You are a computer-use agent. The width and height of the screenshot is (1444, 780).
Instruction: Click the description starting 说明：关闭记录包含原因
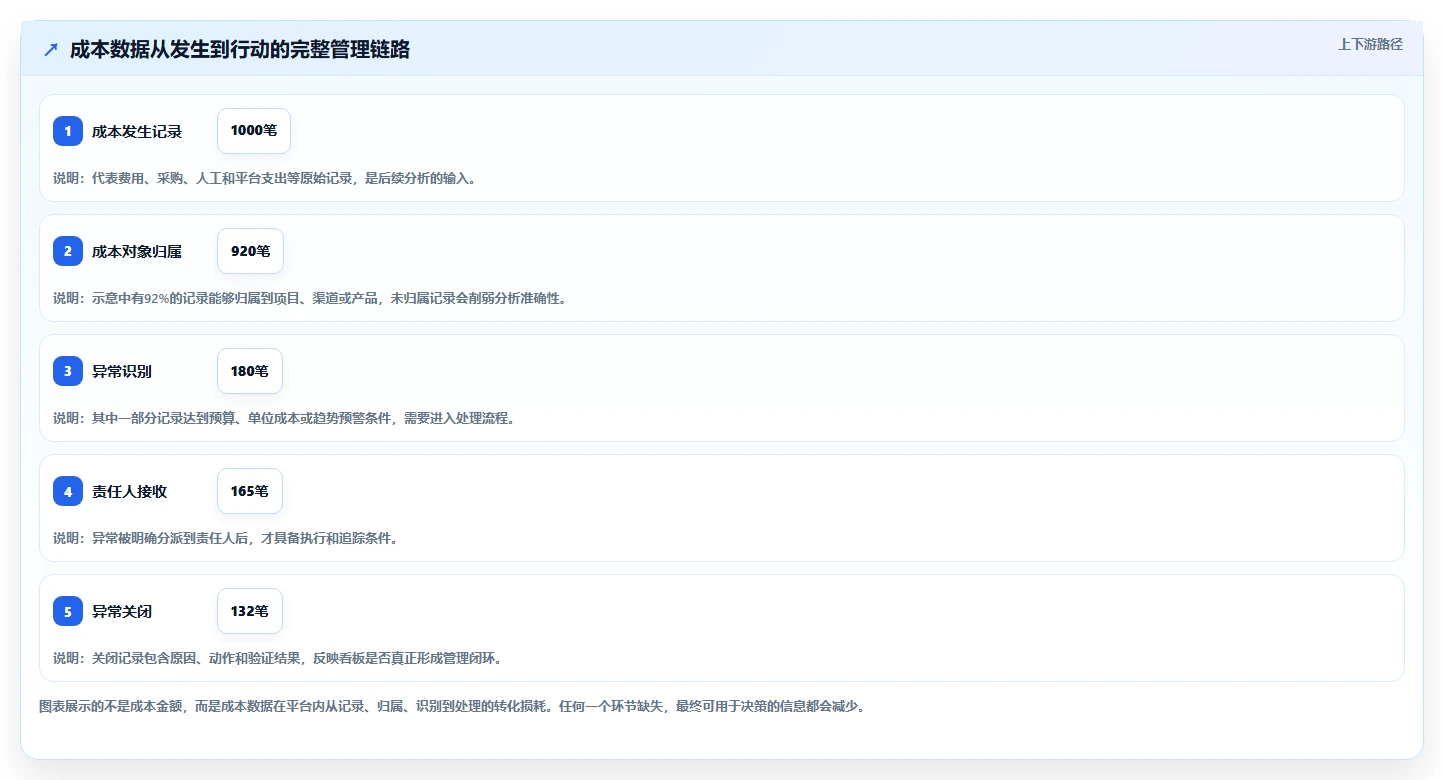278,658
